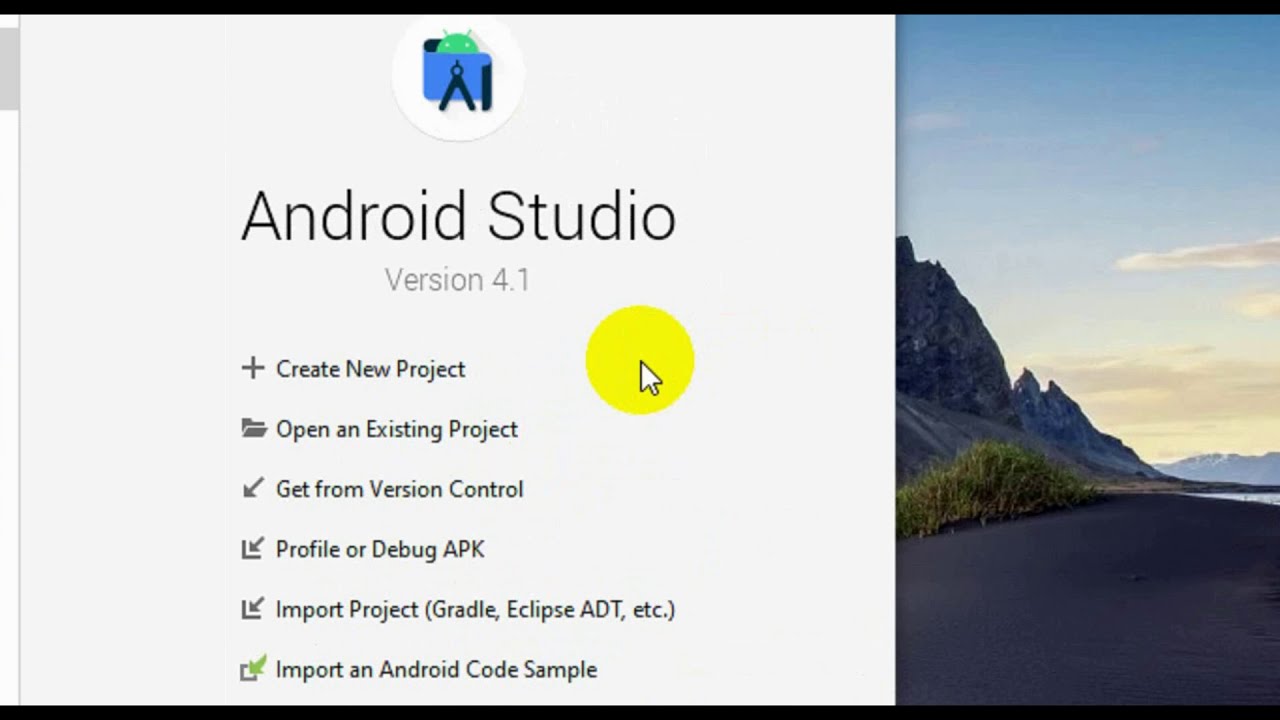Click the green-arrow icon beside Import an Android Code Sample

(x=253, y=668)
